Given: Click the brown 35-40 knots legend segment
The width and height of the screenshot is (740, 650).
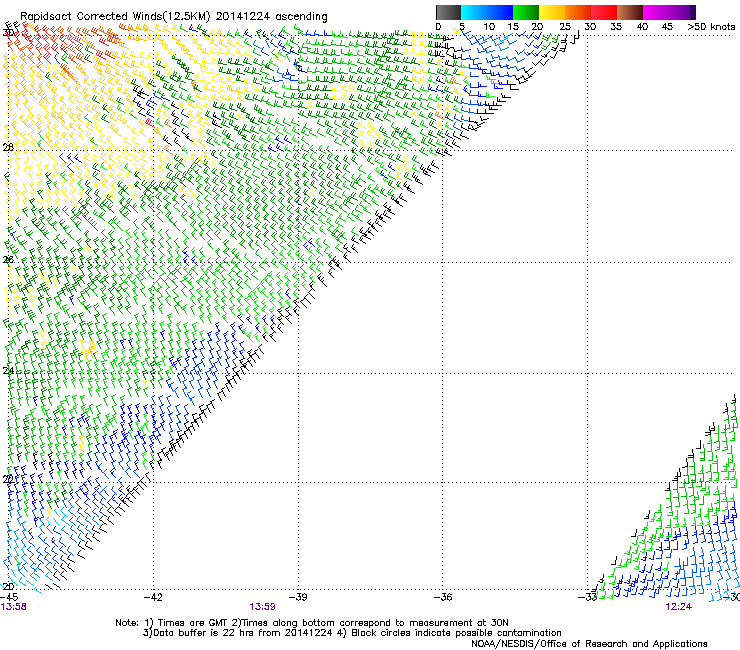Looking at the screenshot, I should (x=630, y=12).
